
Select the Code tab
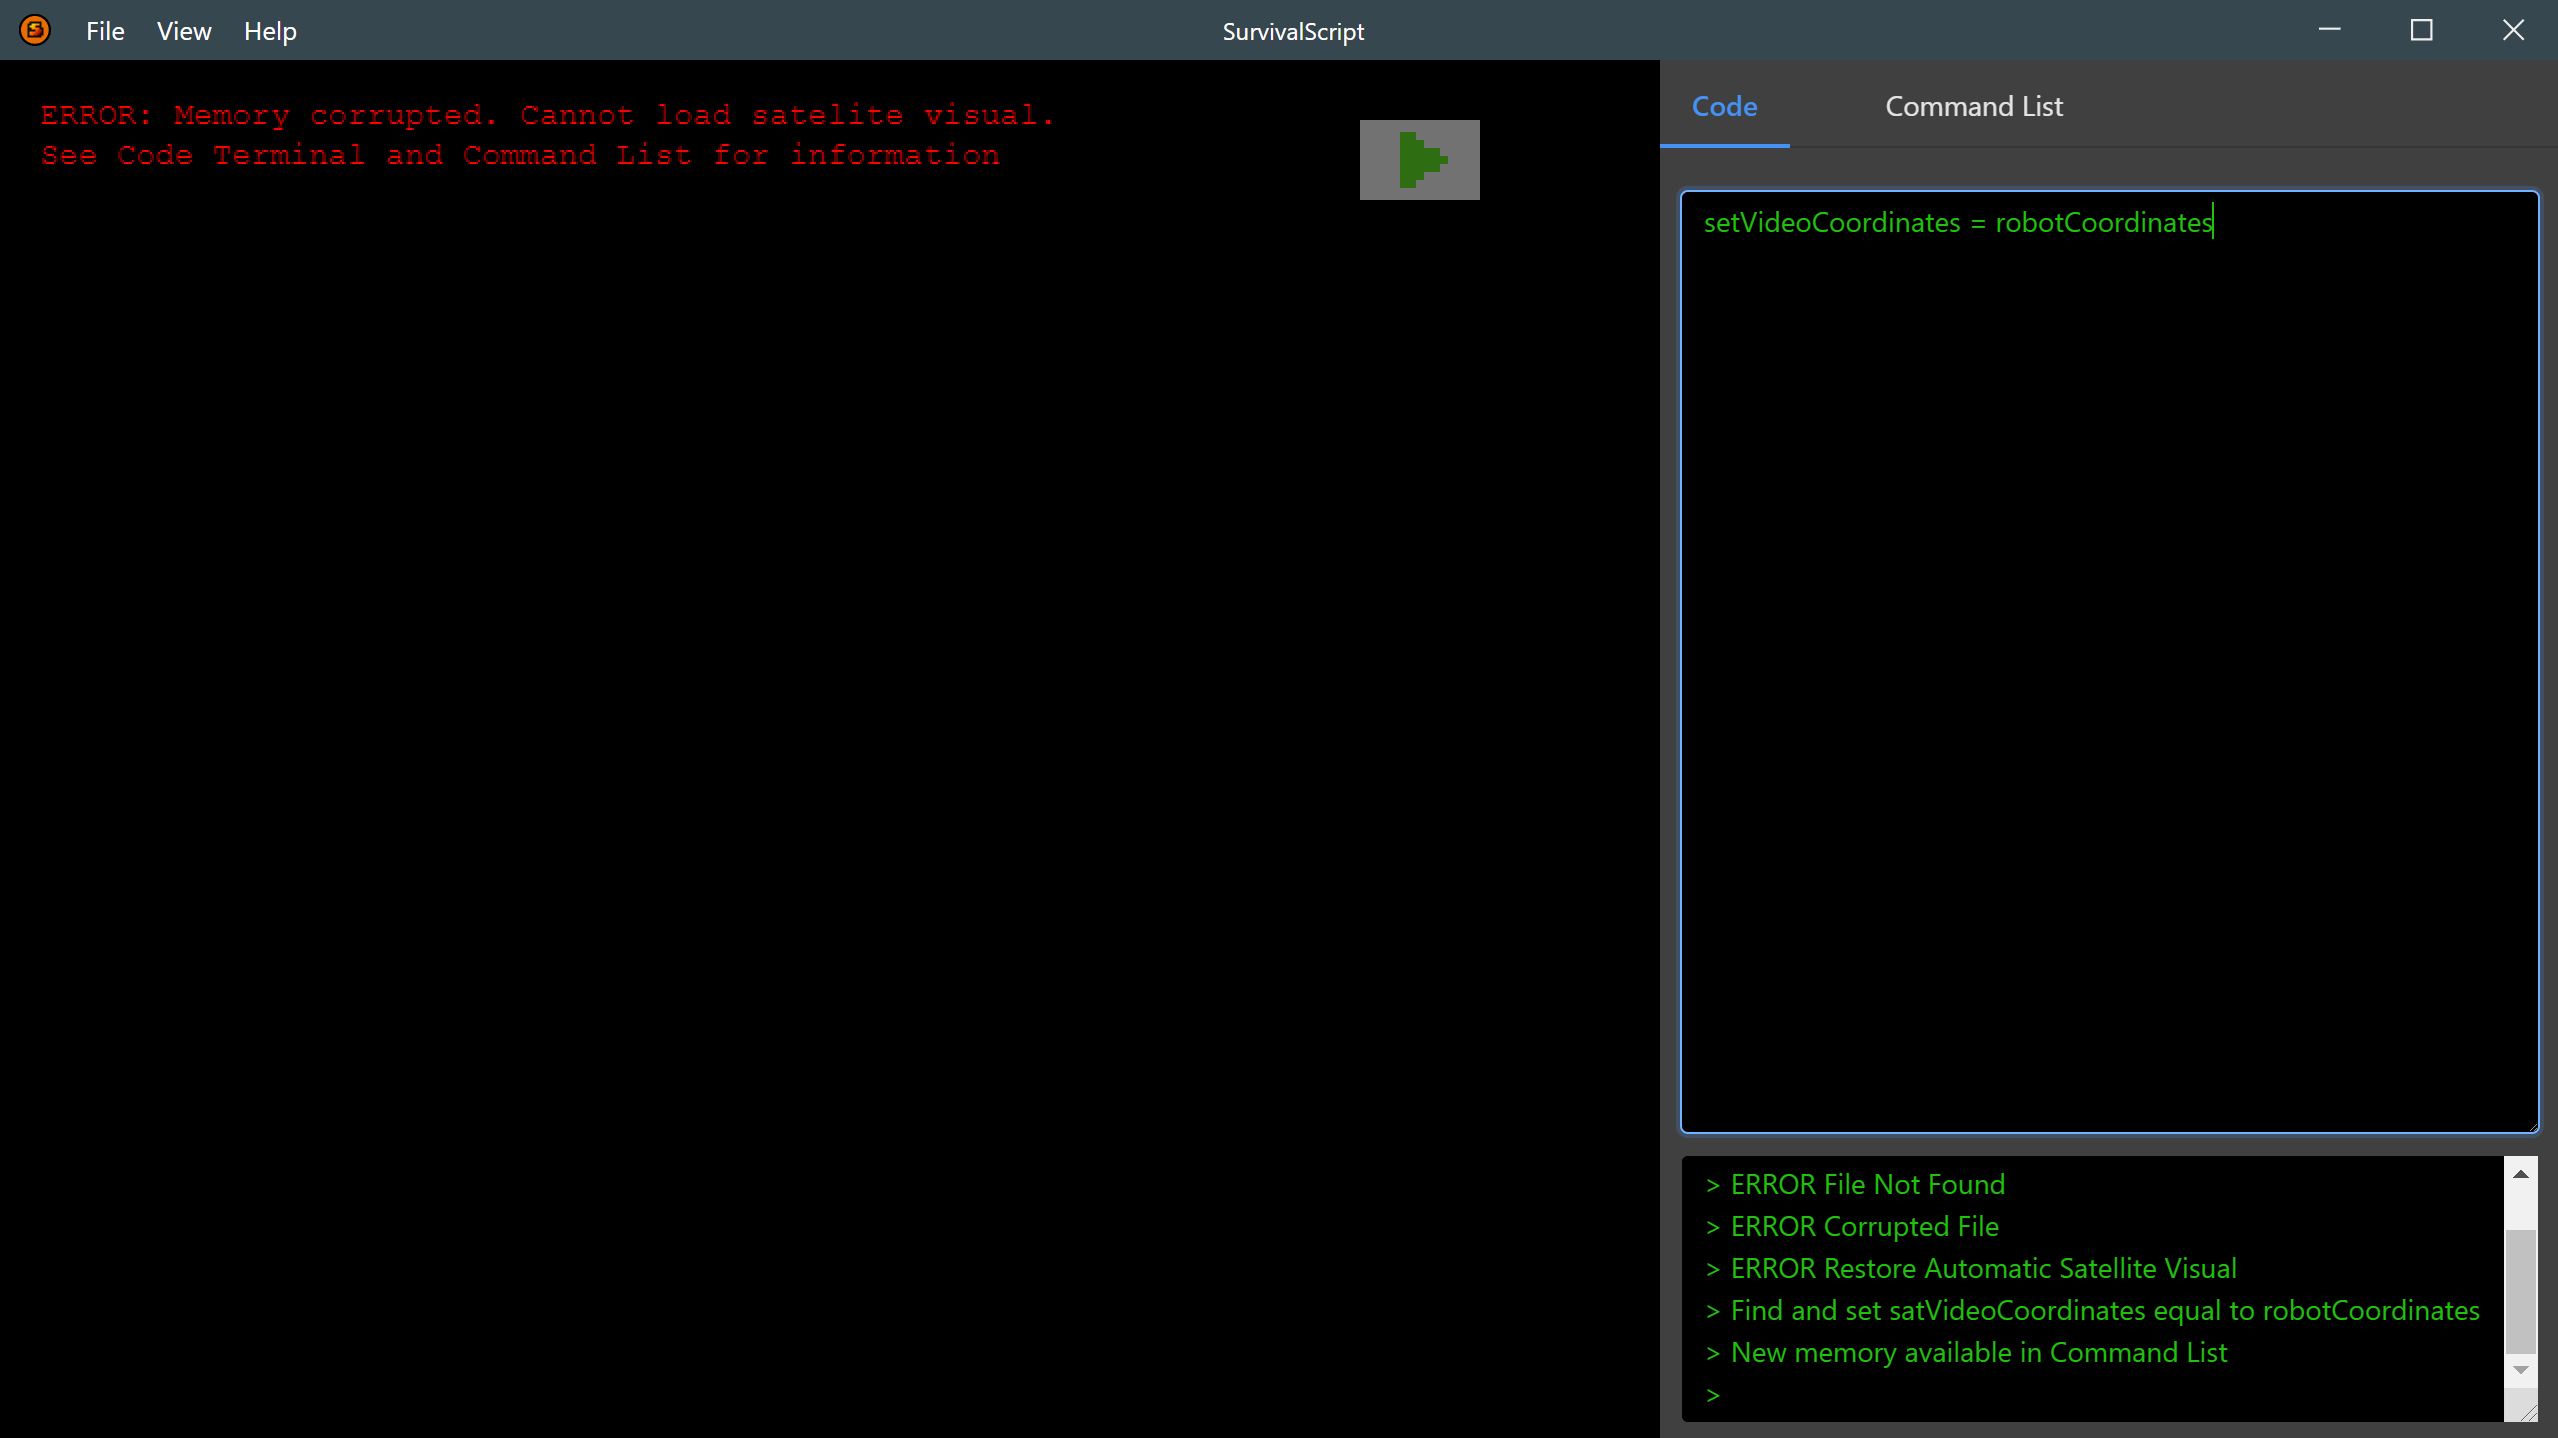coord(1724,106)
